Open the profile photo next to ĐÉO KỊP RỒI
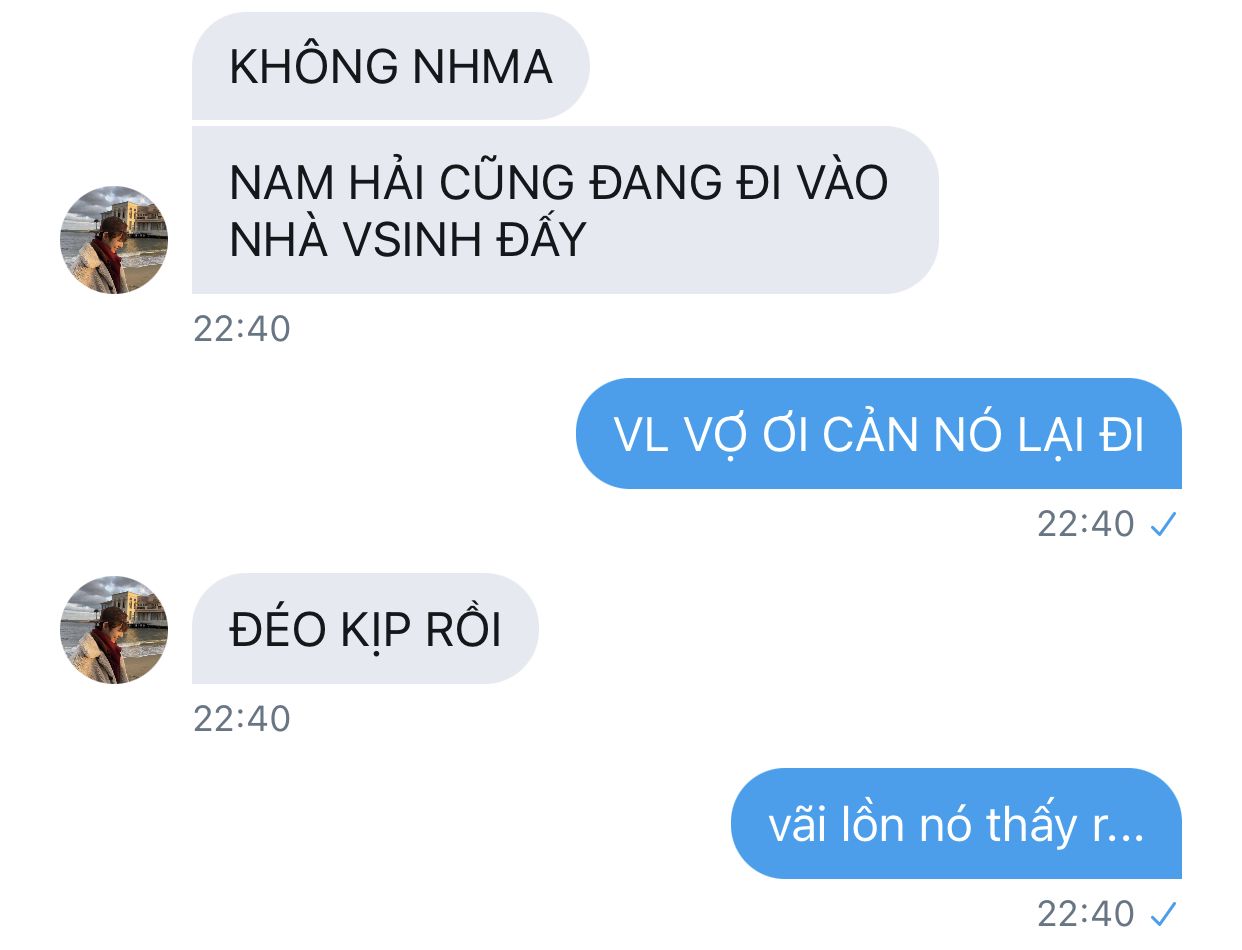 (114, 630)
